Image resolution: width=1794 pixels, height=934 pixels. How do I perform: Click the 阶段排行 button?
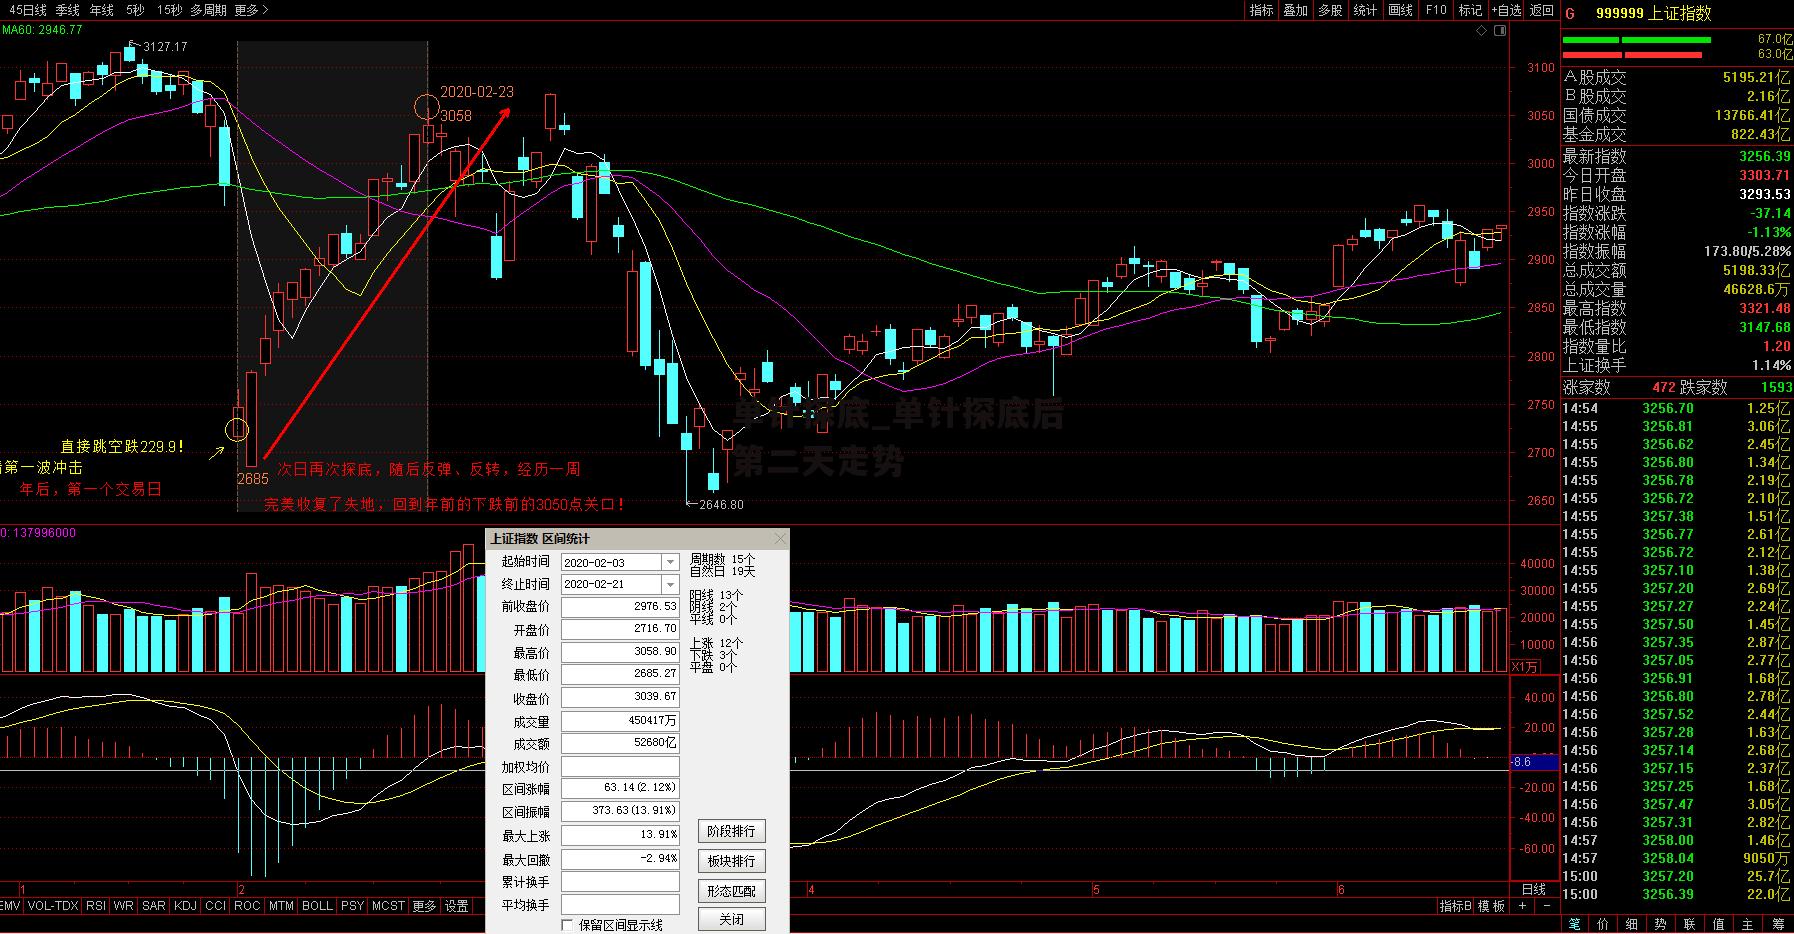[x=731, y=831]
